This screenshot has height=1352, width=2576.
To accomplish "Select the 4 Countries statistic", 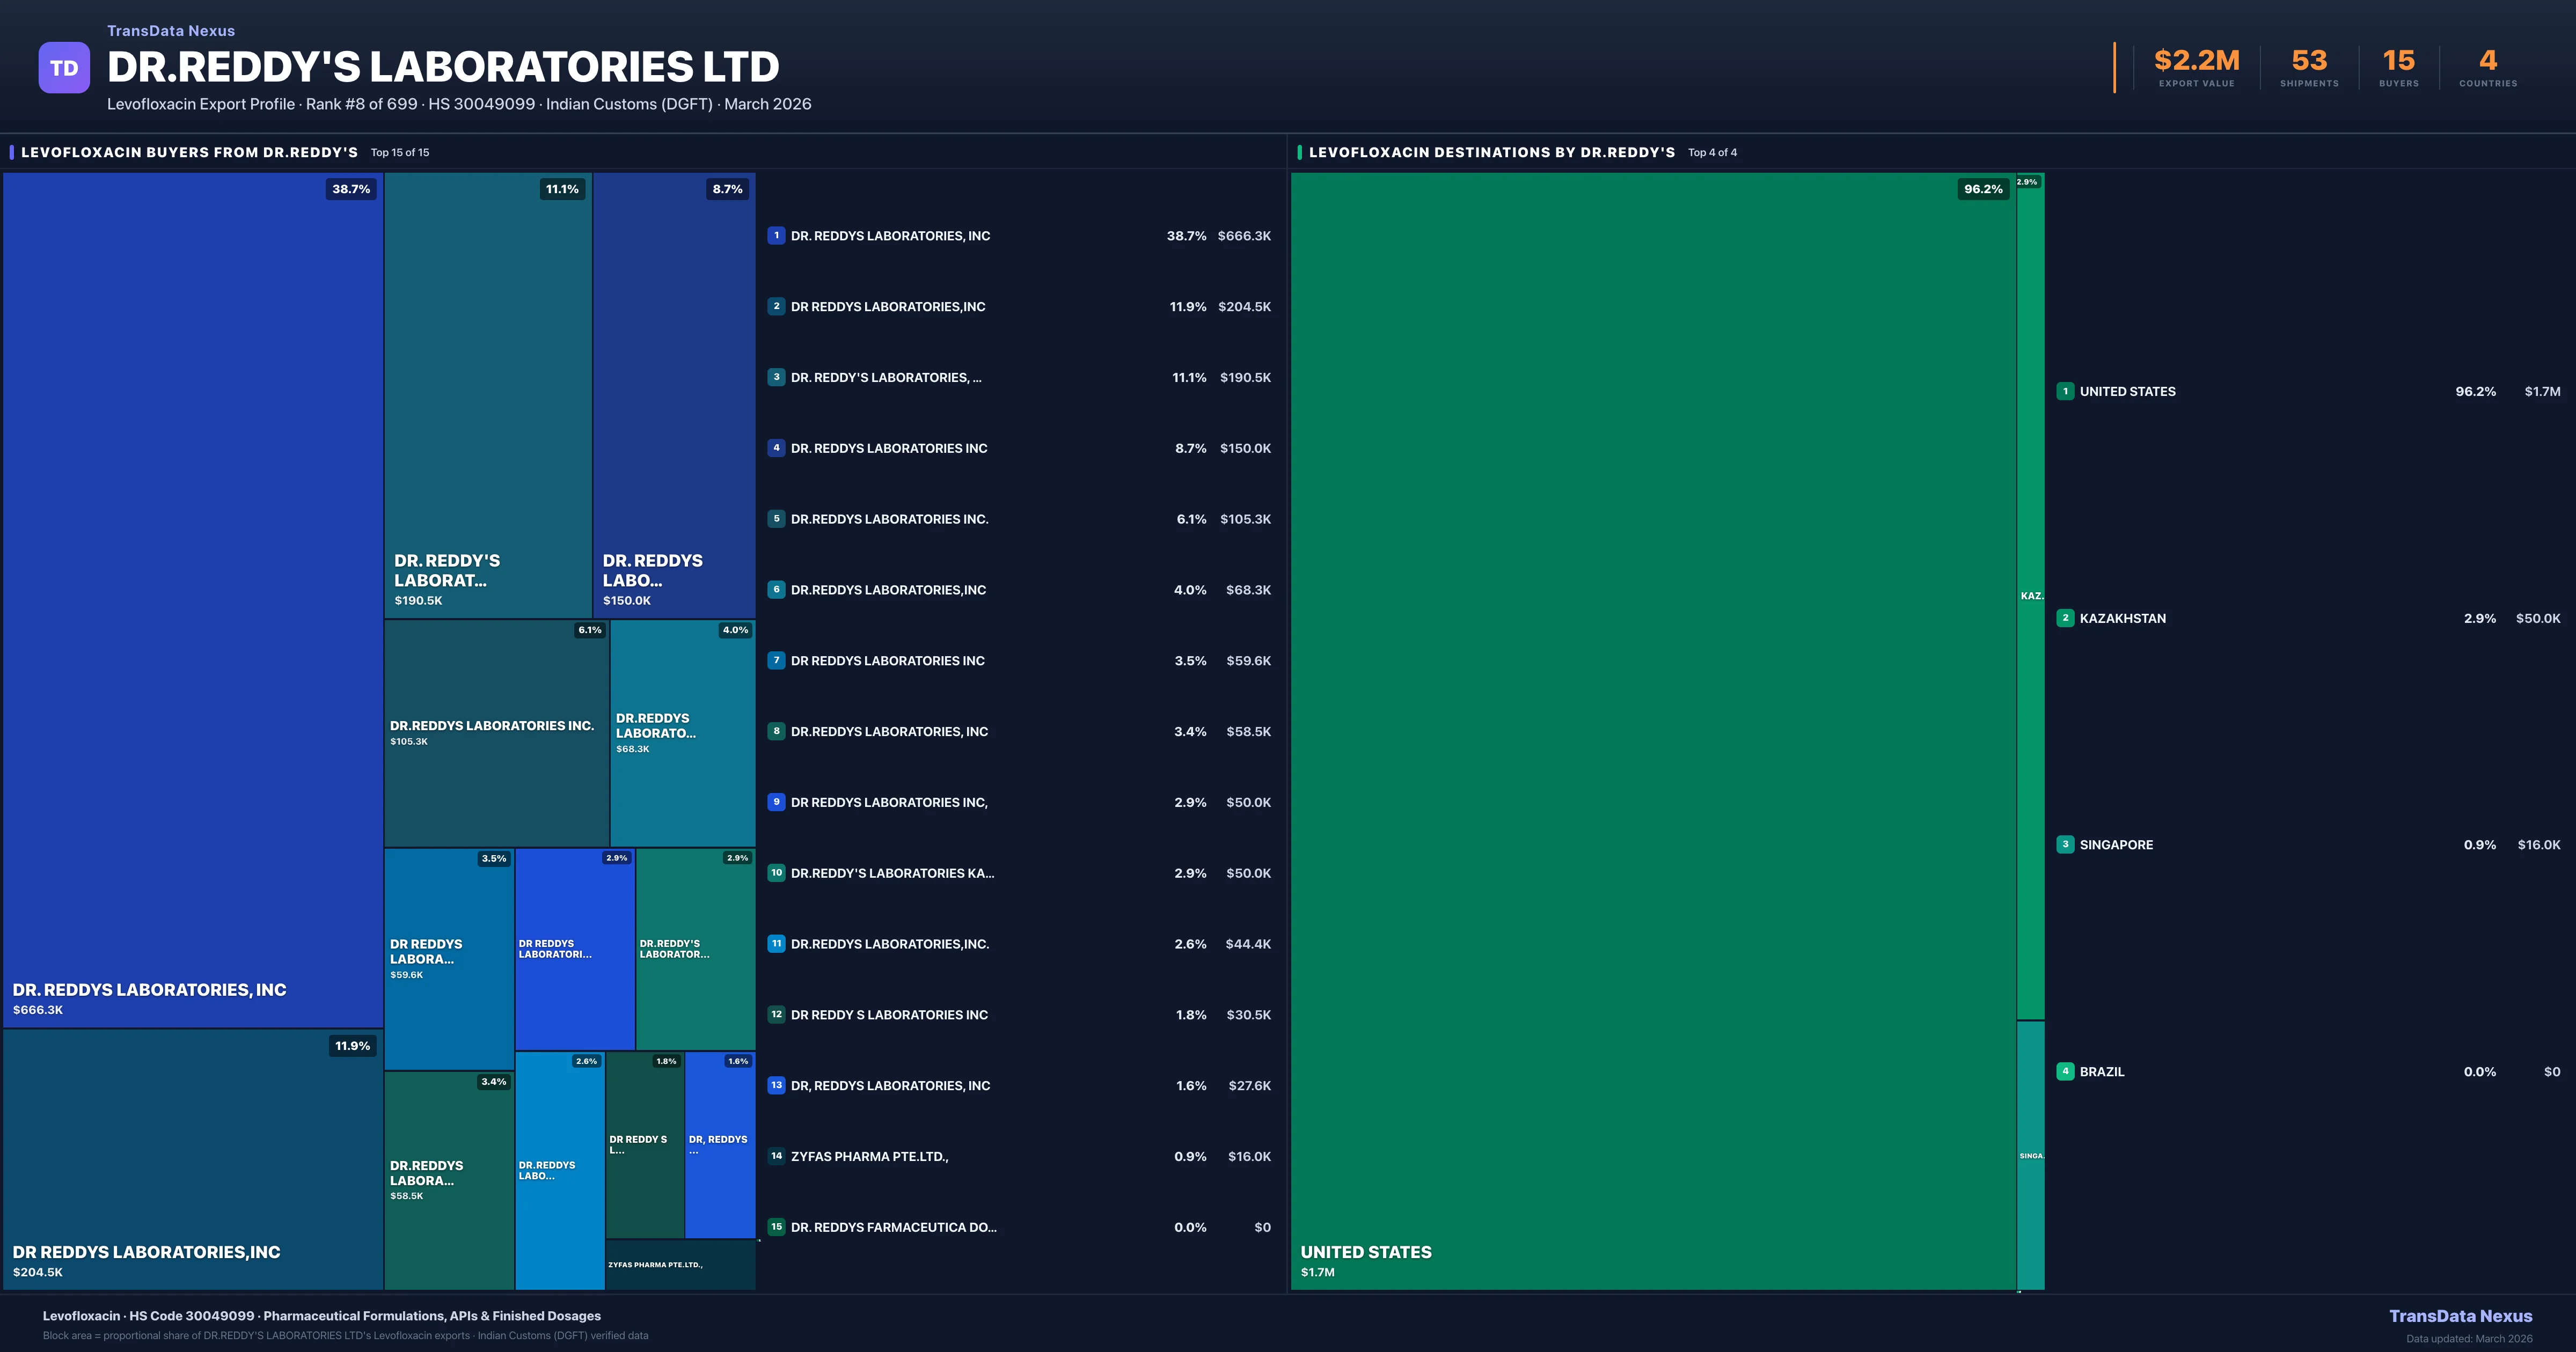I will click(x=2487, y=66).
